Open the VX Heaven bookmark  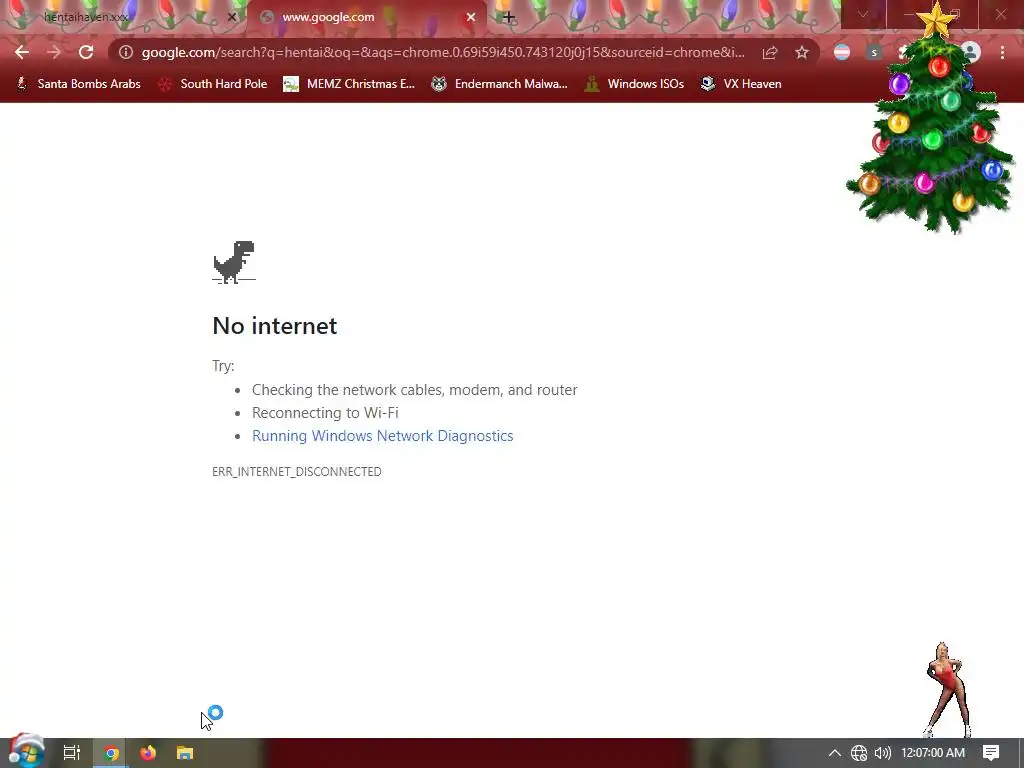pos(741,84)
